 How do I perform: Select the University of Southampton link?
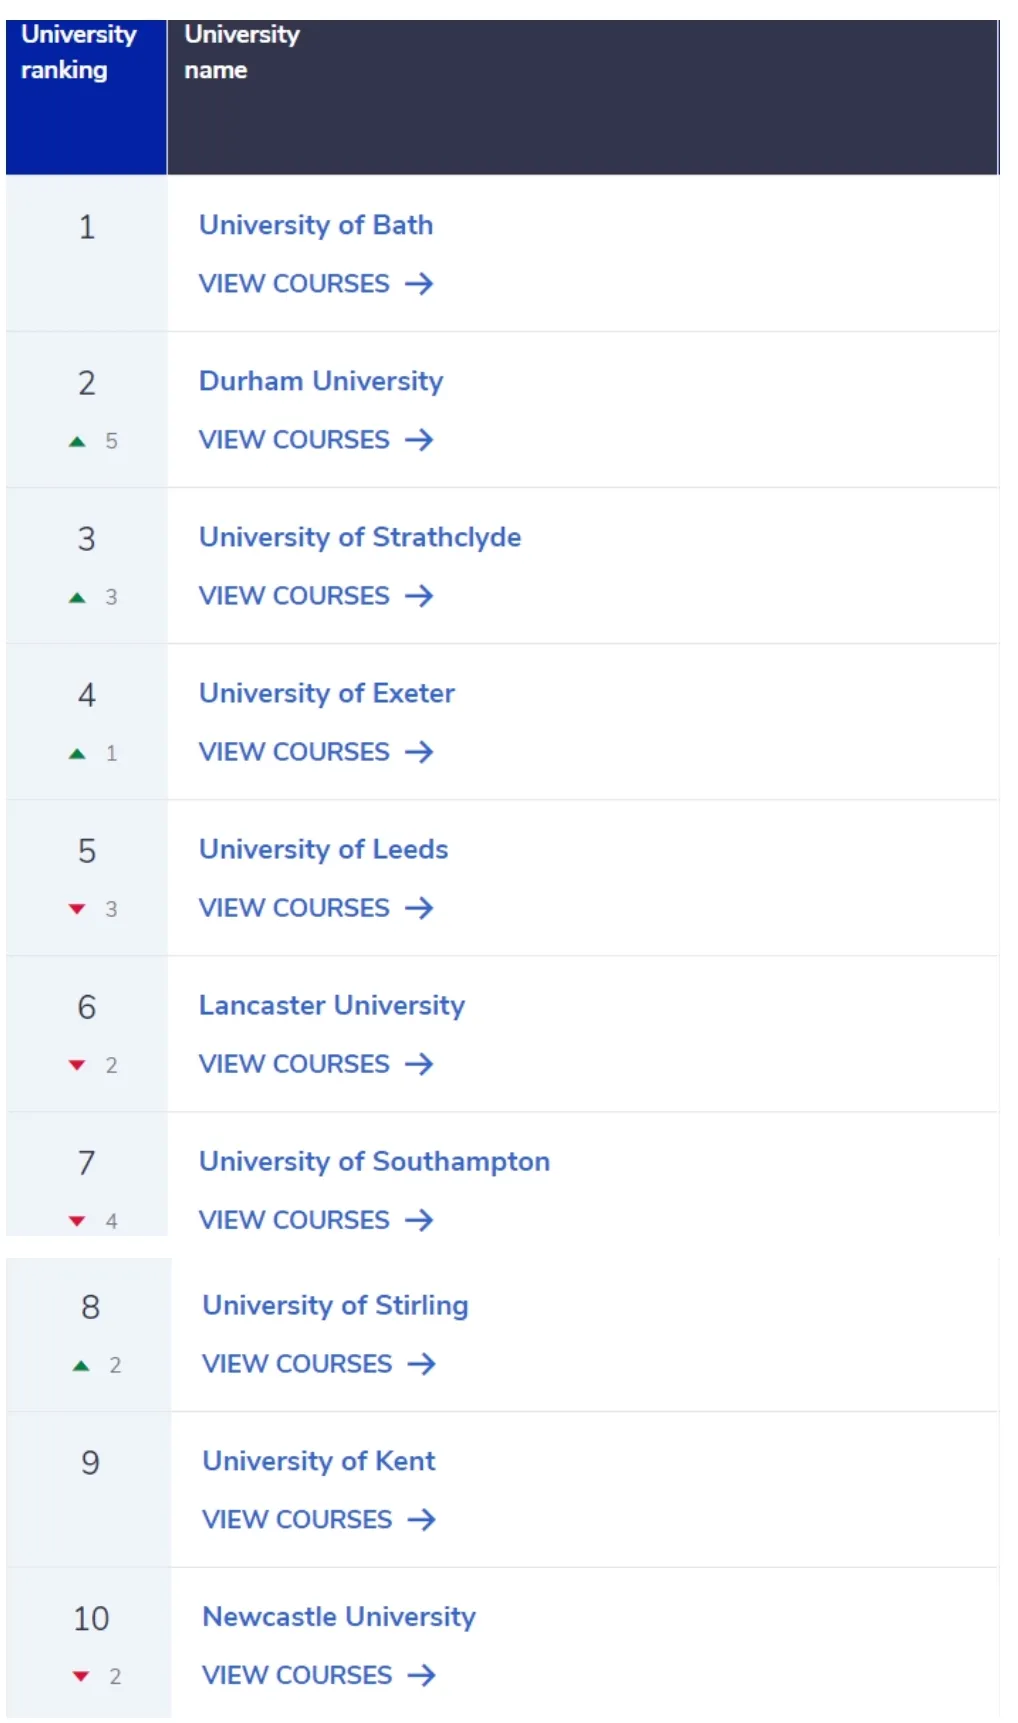pos(374,1161)
